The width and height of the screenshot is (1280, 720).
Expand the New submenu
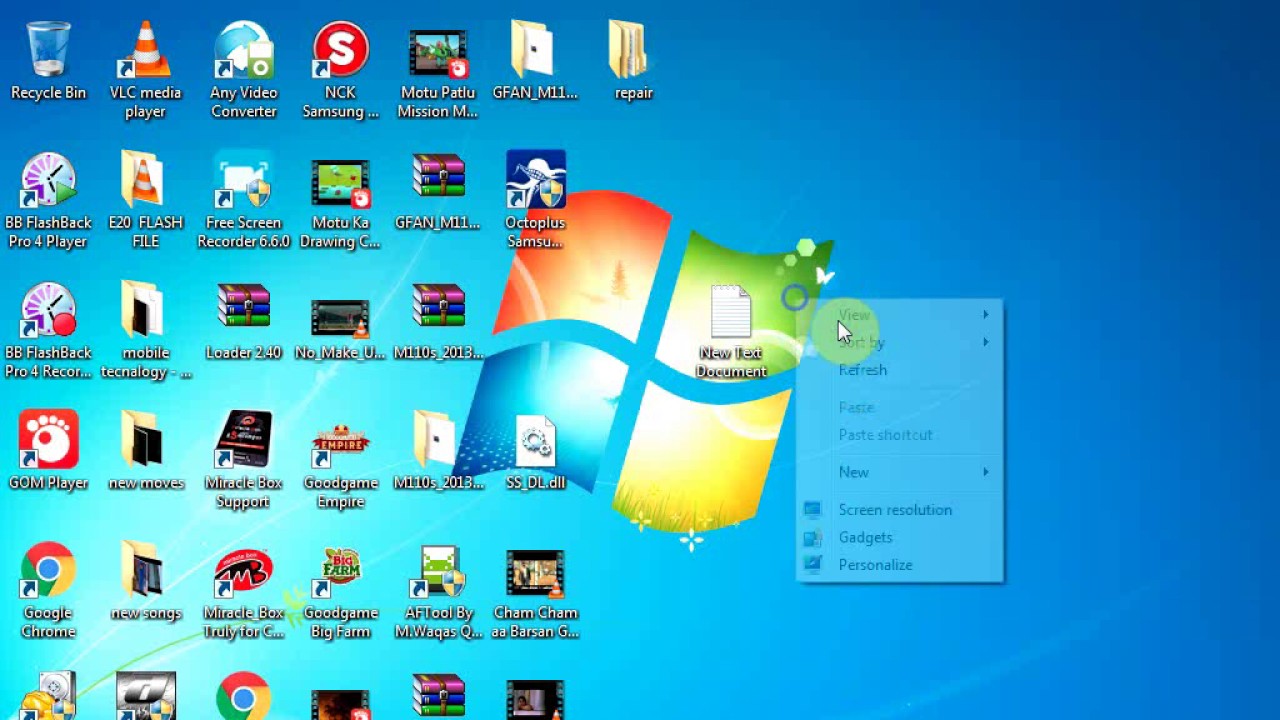900,472
